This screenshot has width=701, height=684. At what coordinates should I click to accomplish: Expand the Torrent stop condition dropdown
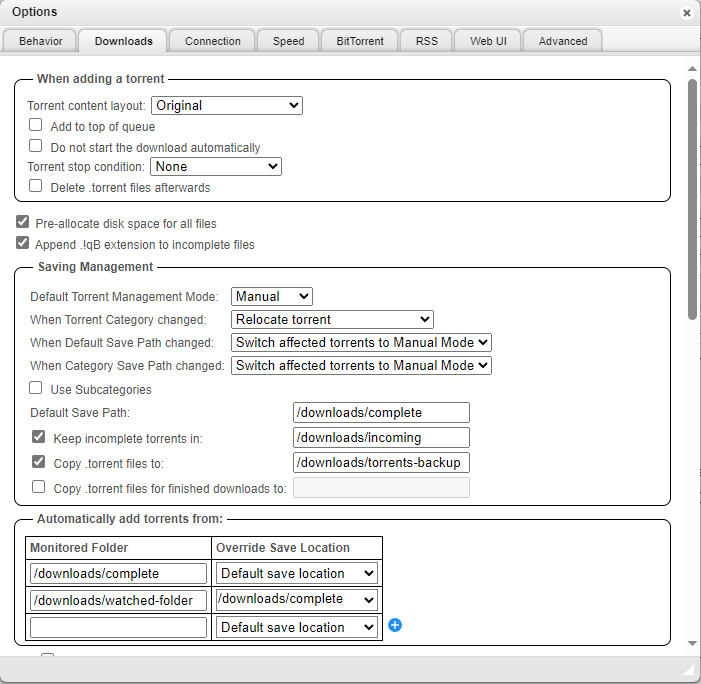pyautogui.click(x=216, y=166)
